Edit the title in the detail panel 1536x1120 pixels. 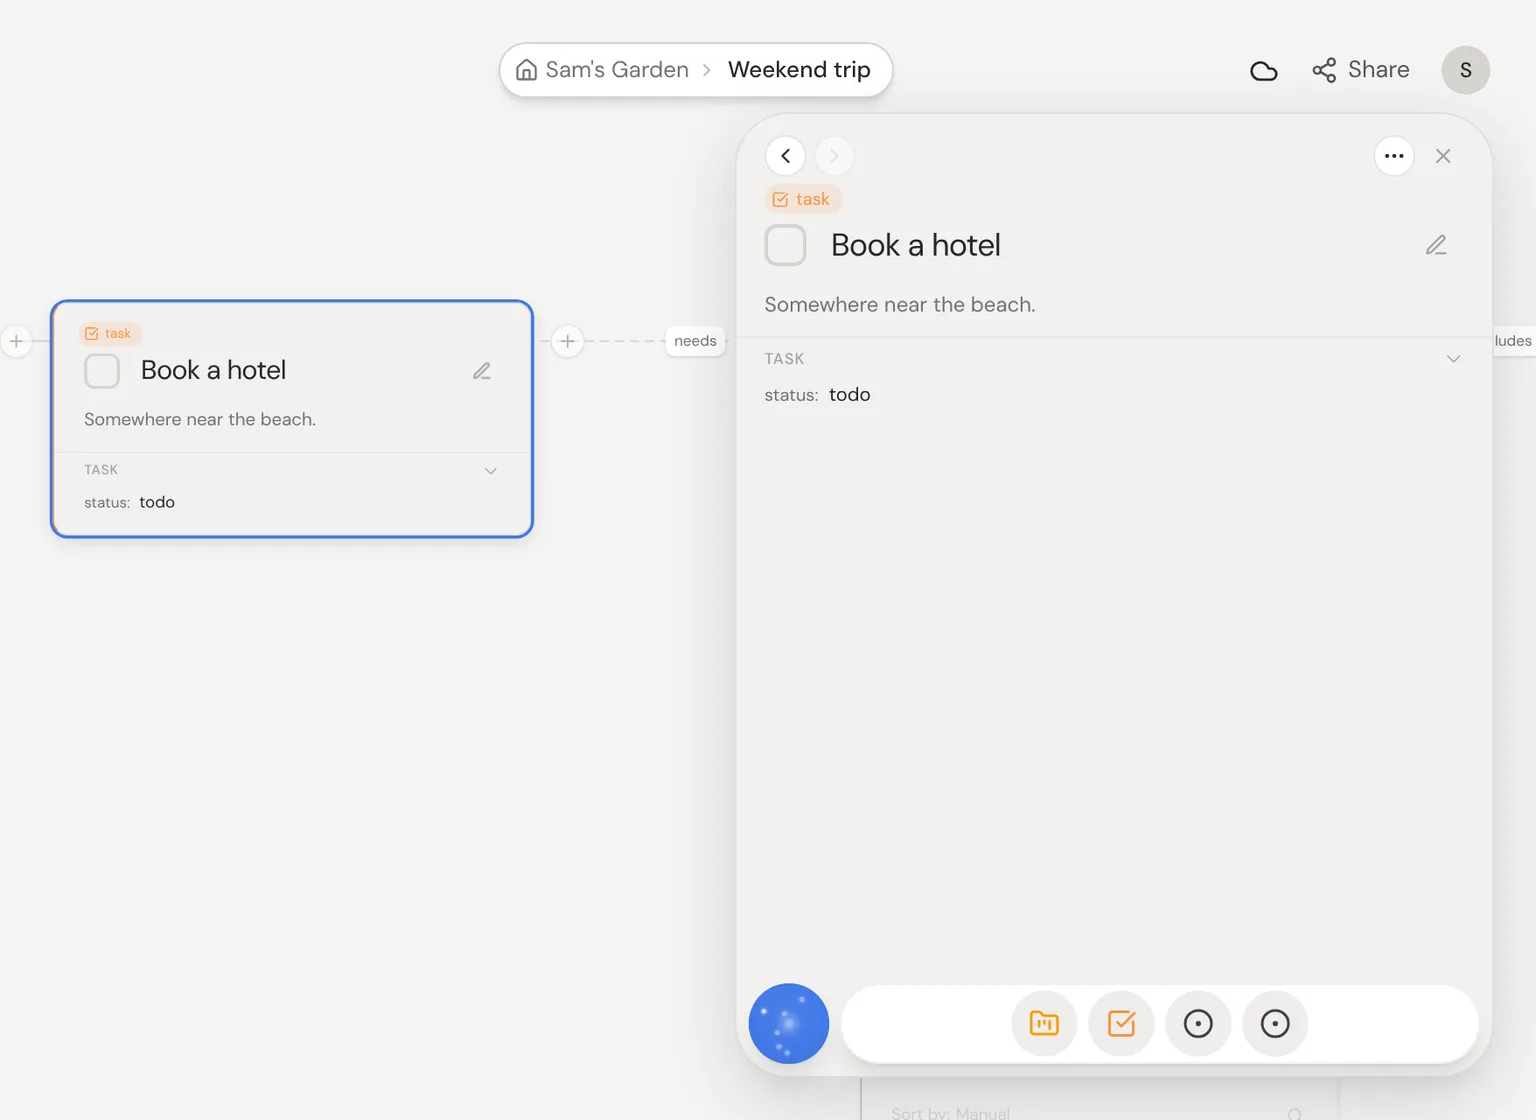pyautogui.click(x=1436, y=245)
